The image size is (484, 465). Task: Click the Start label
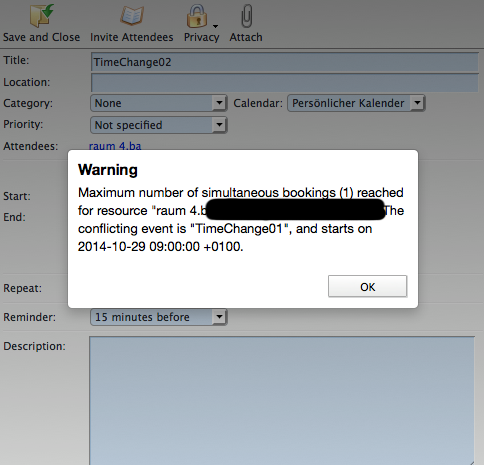tap(17, 196)
